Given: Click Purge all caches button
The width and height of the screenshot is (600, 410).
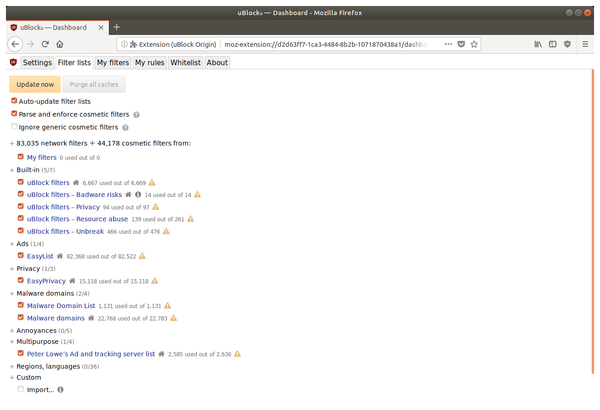Looking at the screenshot, I should [94, 84].
